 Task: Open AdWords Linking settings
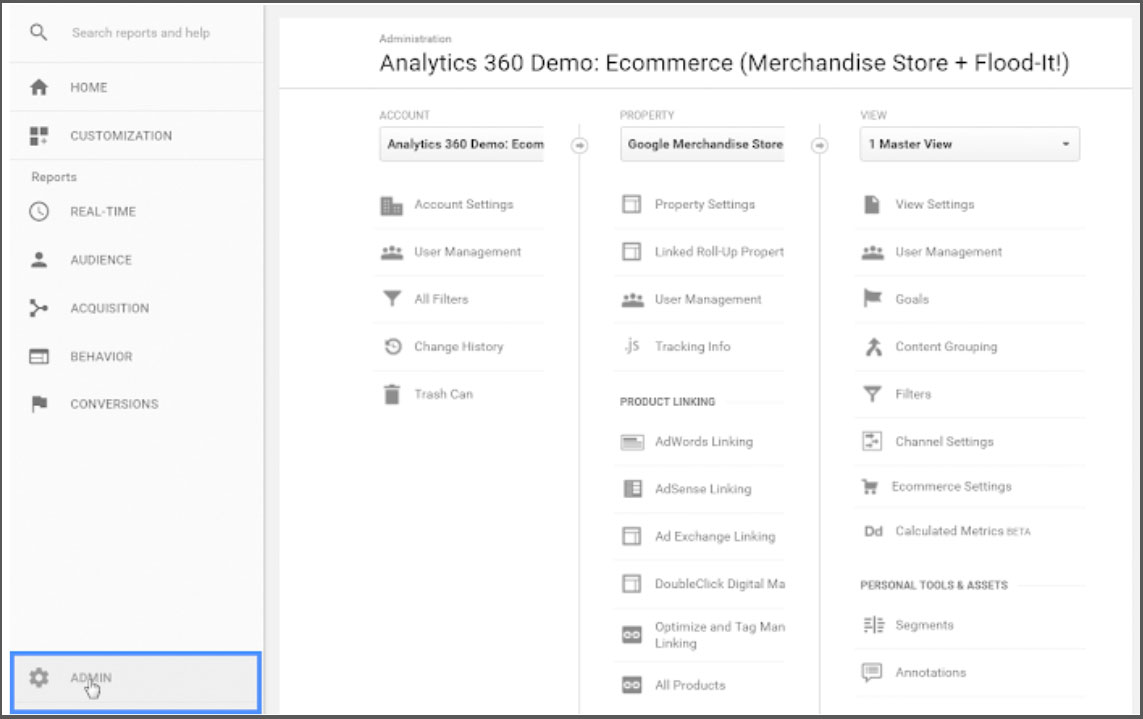pos(703,441)
